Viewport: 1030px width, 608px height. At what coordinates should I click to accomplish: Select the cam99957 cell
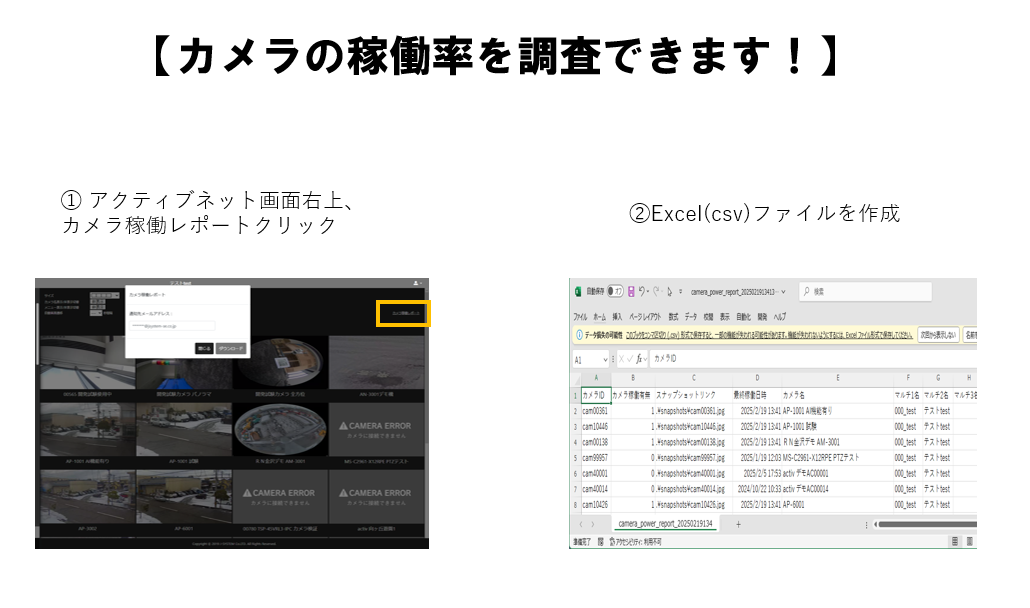596,458
